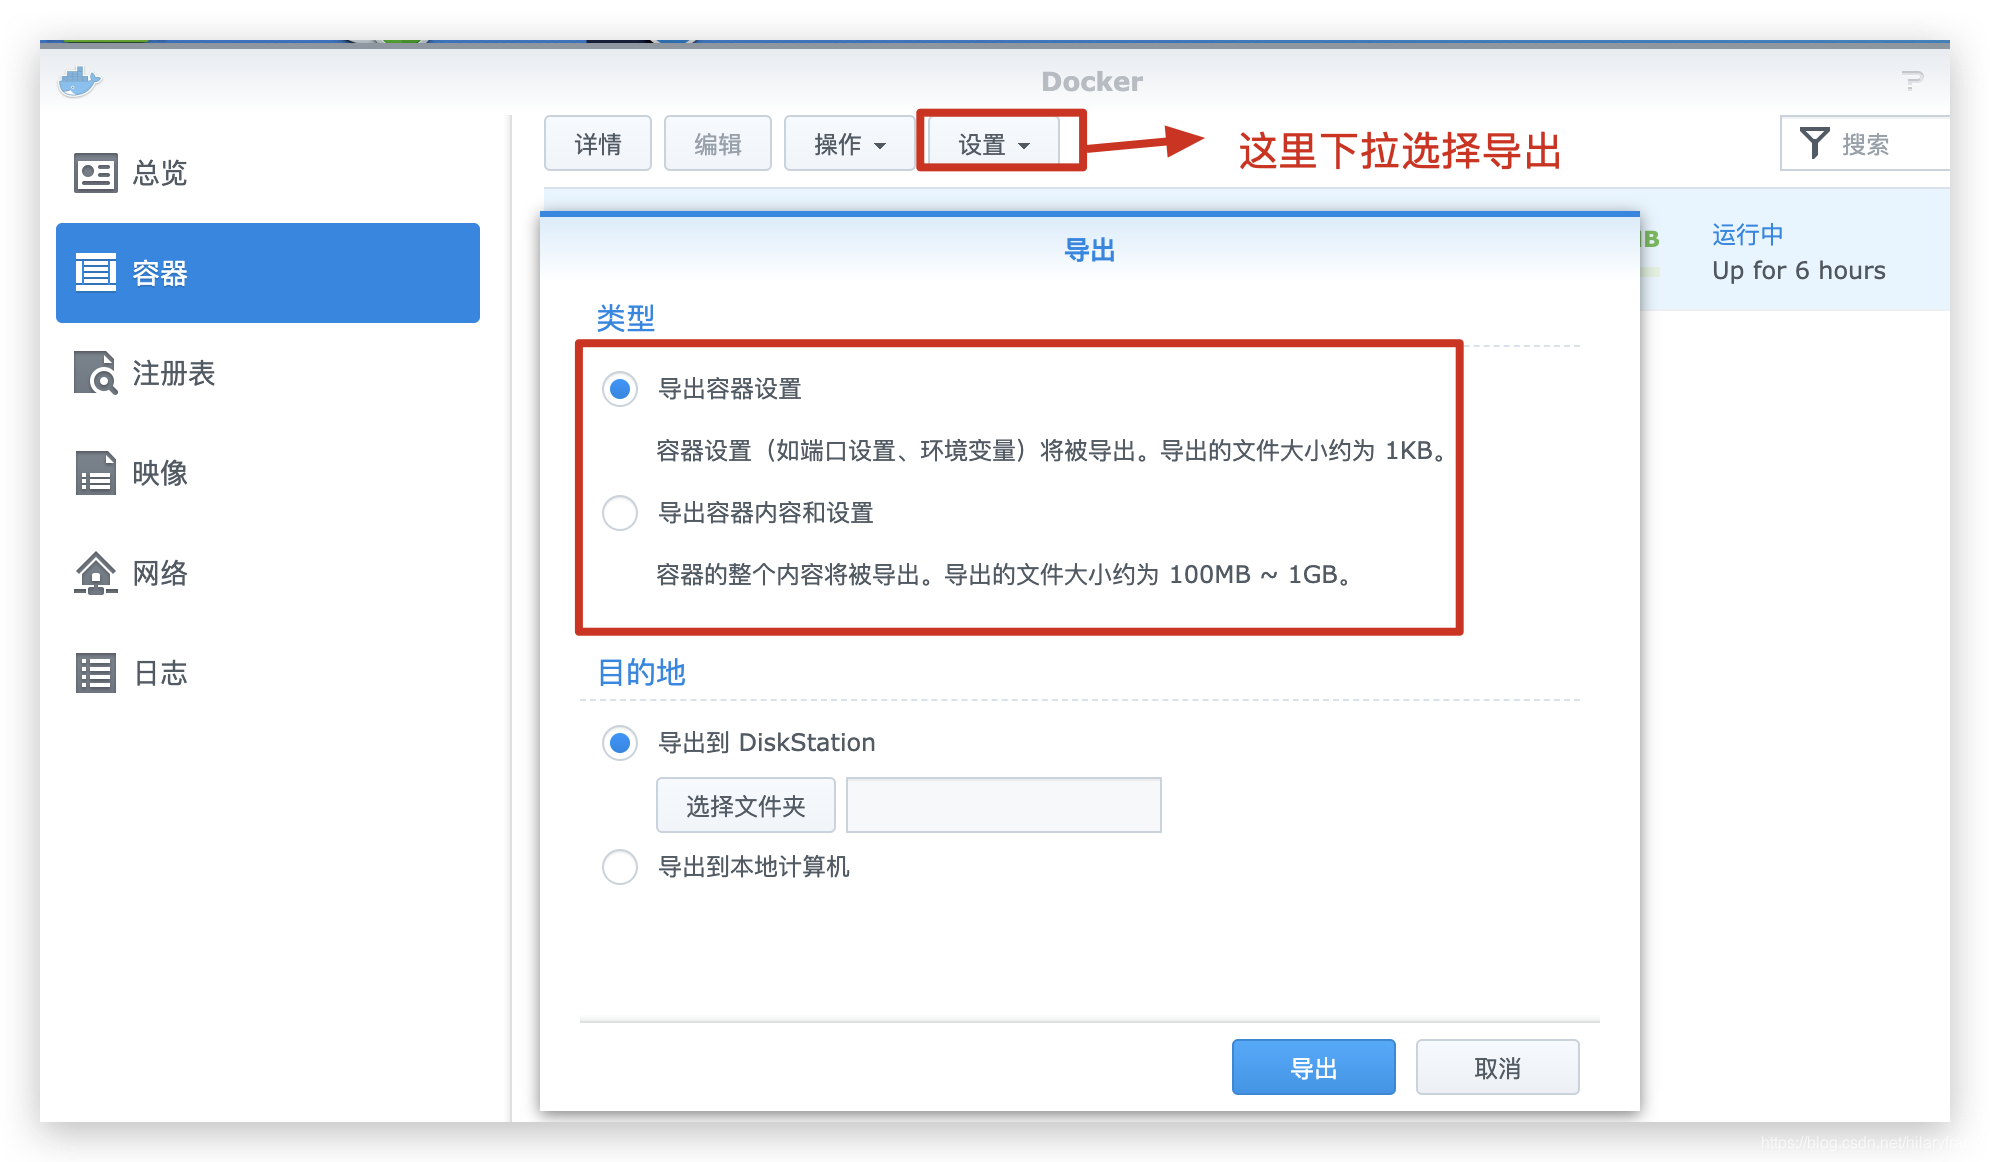Select 导出容器设置 radio option

(620, 389)
